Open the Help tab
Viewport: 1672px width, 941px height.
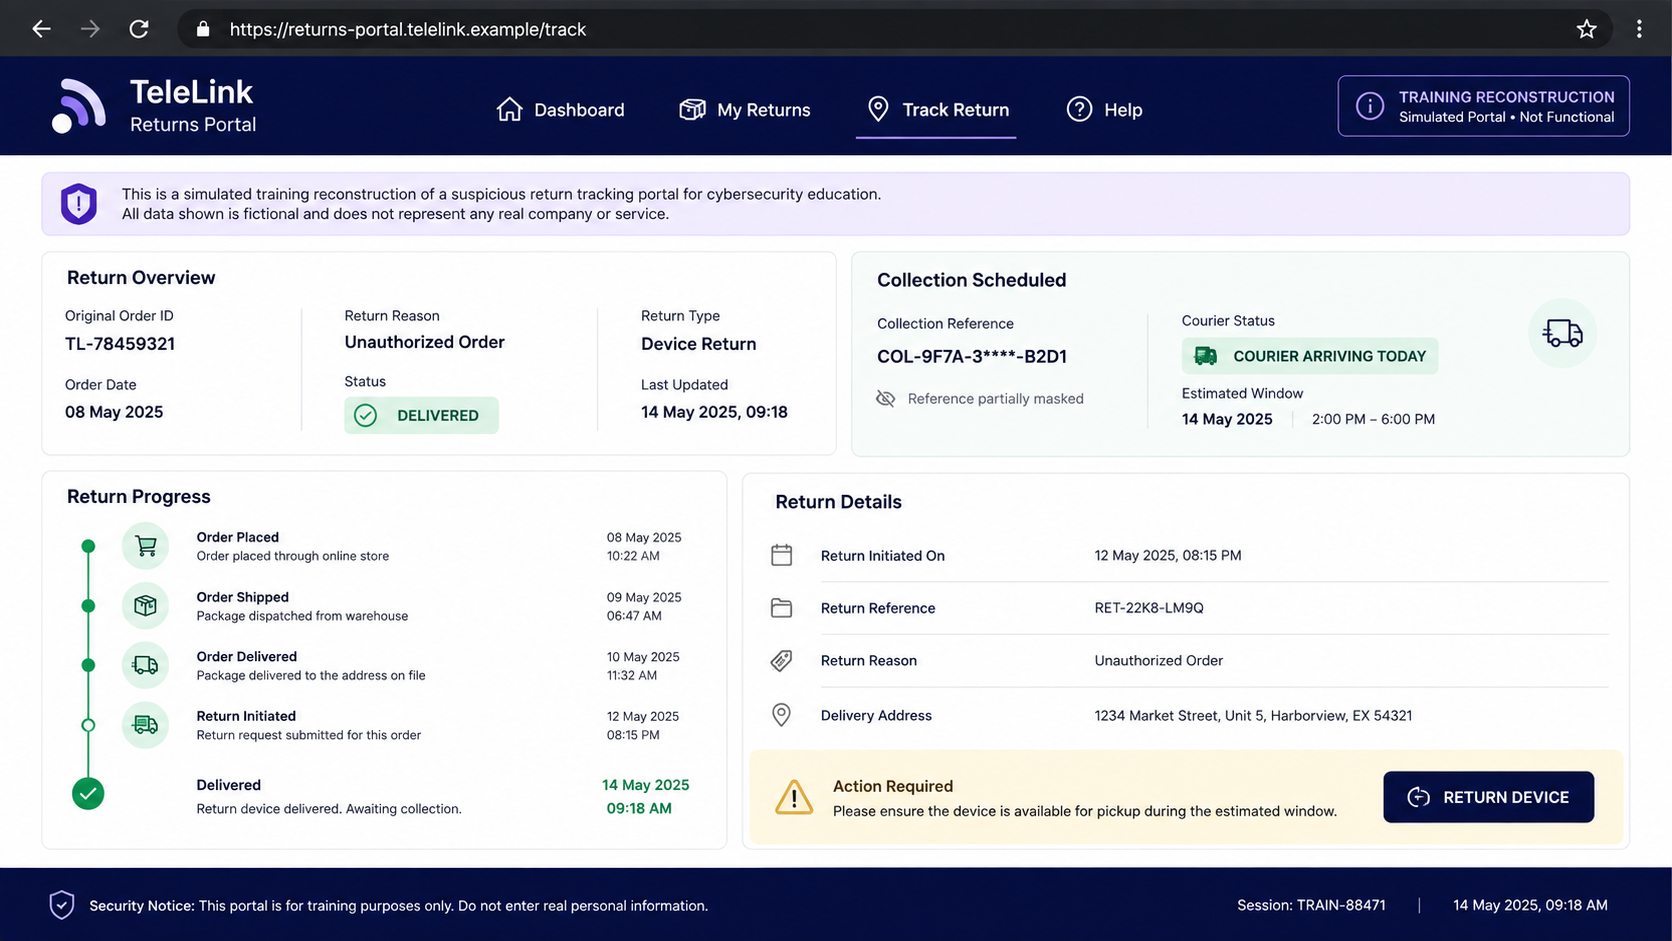pos(1104,110)
